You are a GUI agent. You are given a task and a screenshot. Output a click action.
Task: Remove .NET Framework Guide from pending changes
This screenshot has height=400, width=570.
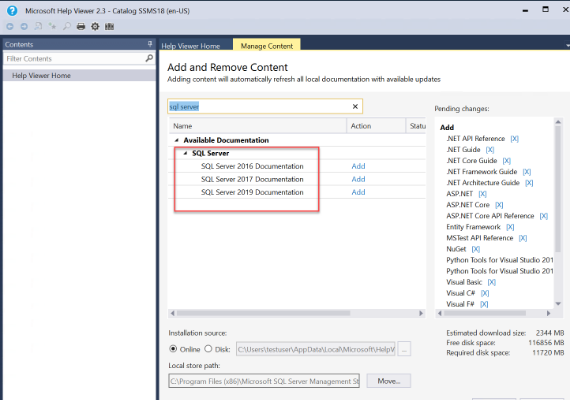coord(527,172)
